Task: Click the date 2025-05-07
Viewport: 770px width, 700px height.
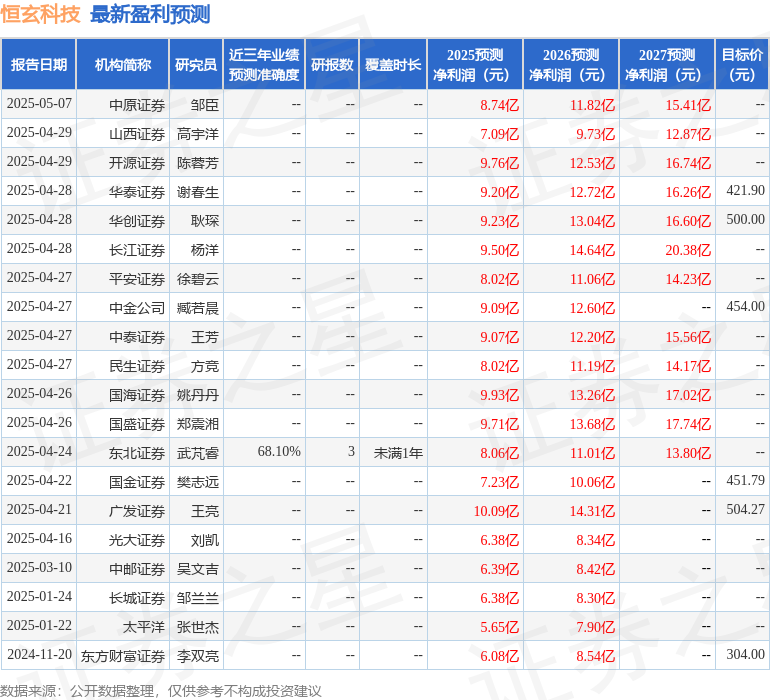Action: [39, 104]
